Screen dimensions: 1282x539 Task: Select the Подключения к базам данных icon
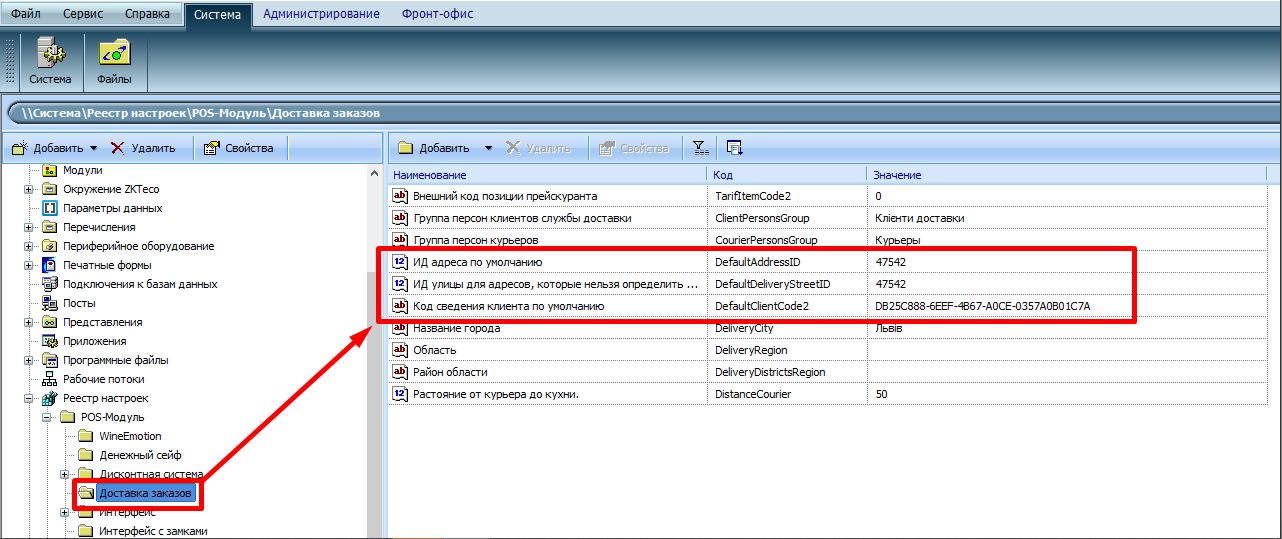point(49,284)
